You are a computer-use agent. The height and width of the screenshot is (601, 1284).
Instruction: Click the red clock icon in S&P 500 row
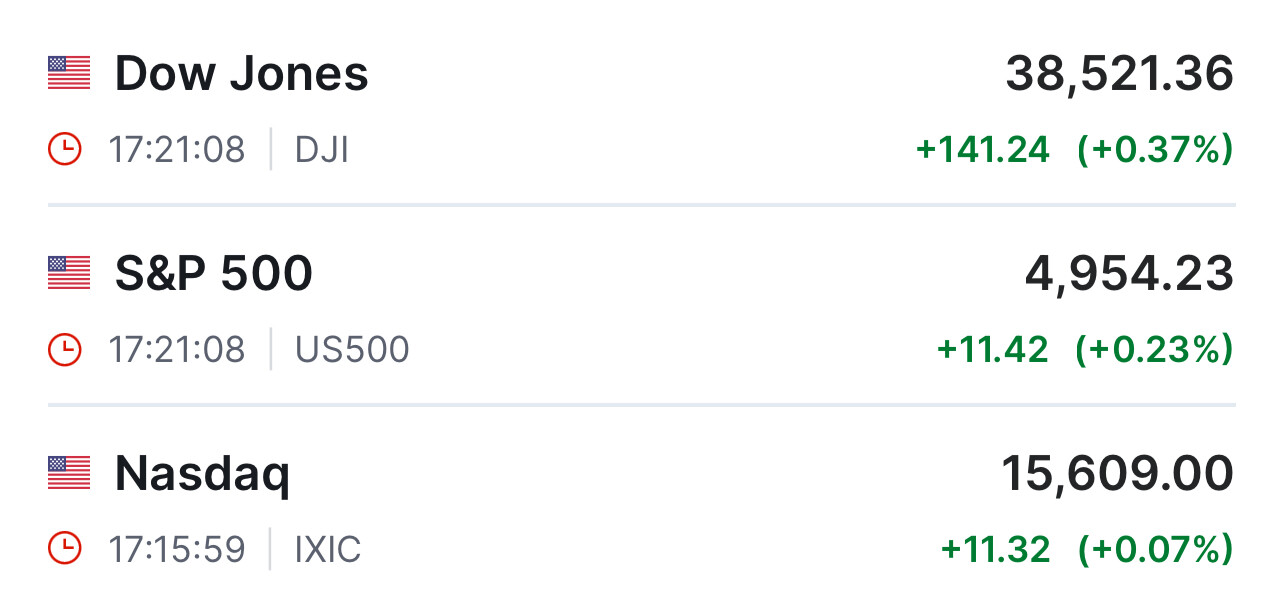point(65,349)
